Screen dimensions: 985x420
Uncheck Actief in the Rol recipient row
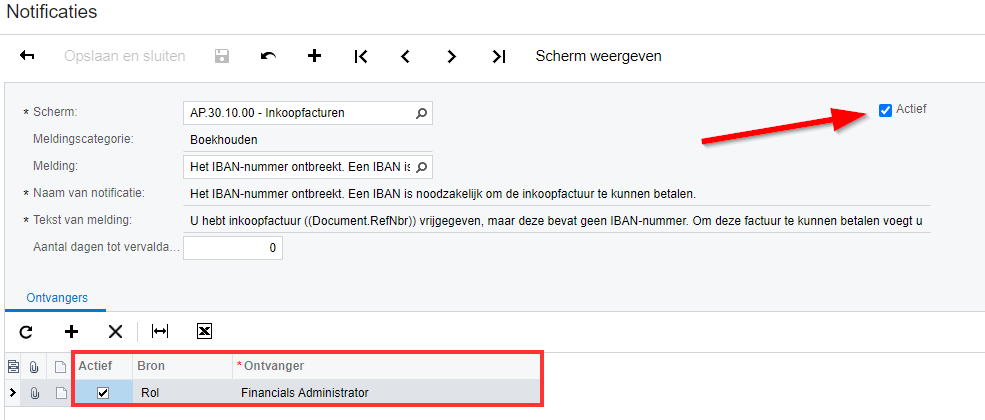[x=103, y=393]
